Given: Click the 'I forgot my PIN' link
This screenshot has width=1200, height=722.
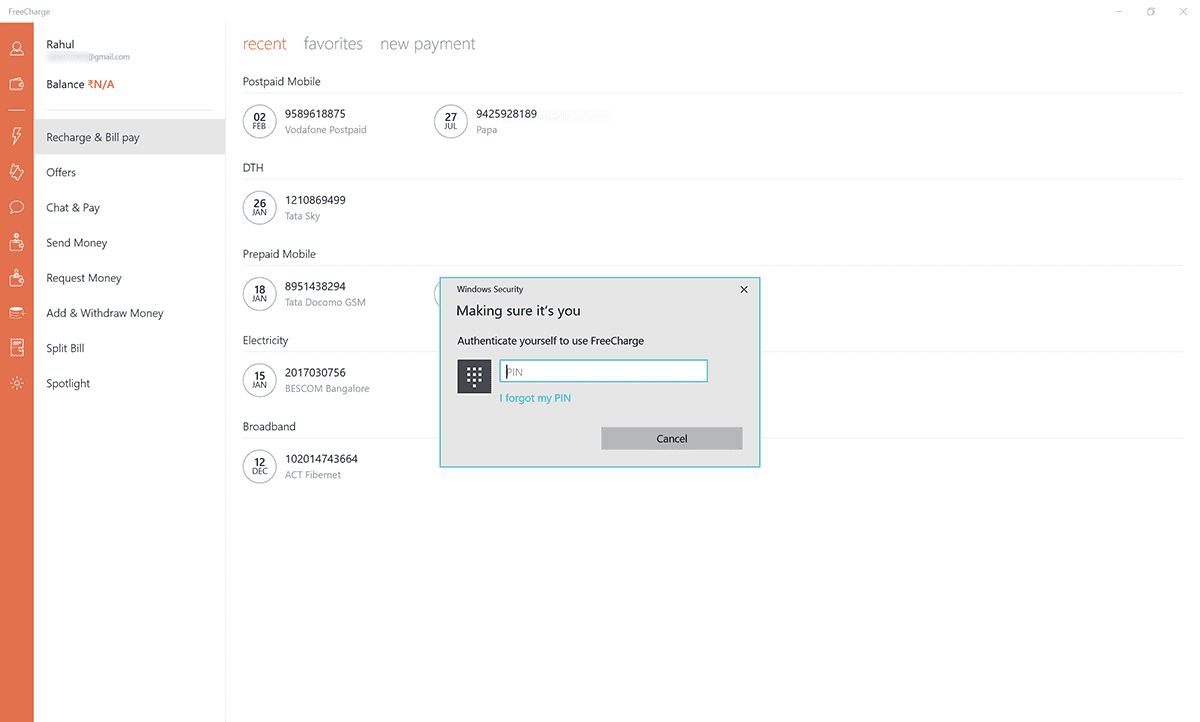Looking at the screenshot, I should [x=535, y=398].
